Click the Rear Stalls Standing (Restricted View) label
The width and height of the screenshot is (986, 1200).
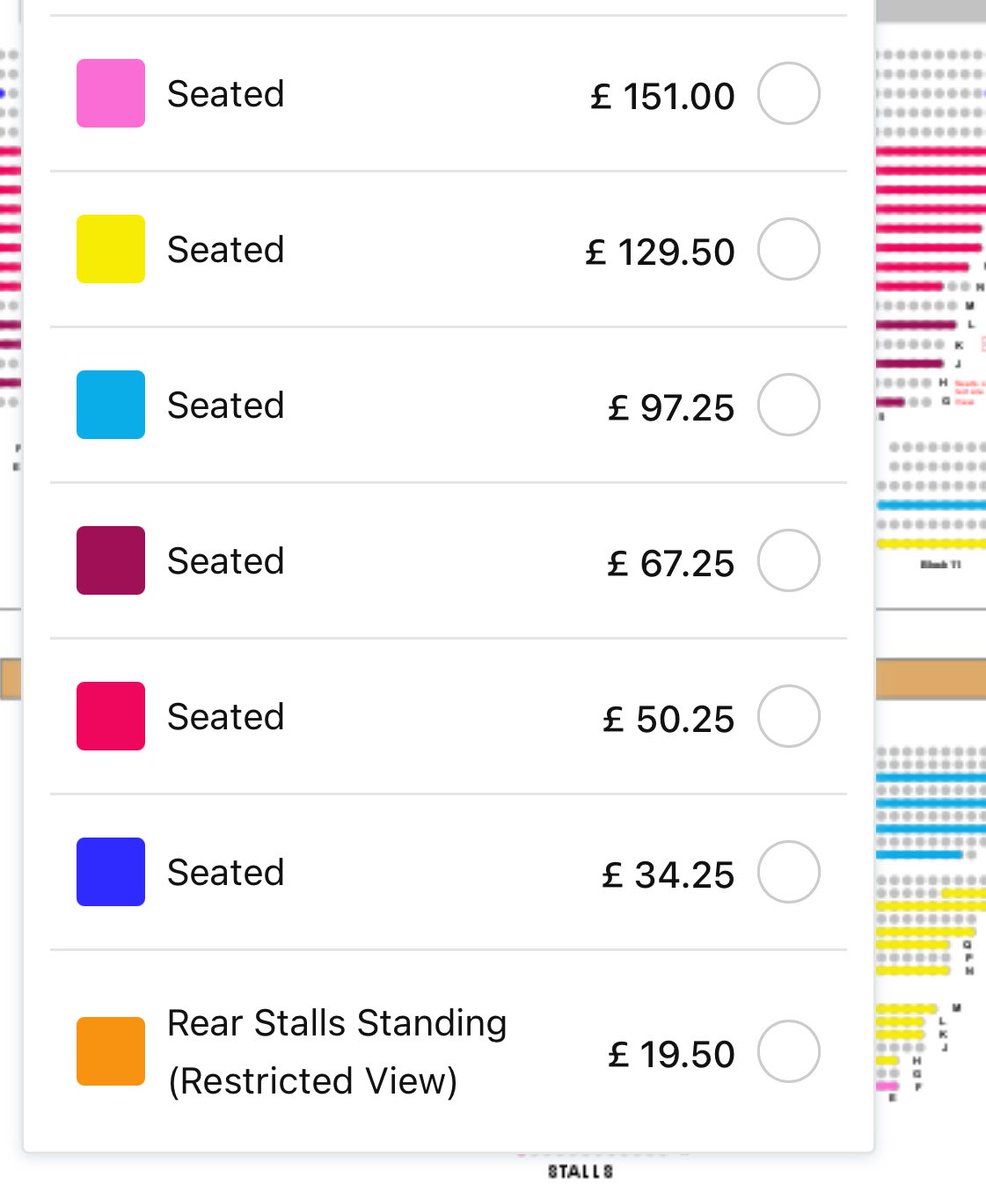tap(336, 1052)
